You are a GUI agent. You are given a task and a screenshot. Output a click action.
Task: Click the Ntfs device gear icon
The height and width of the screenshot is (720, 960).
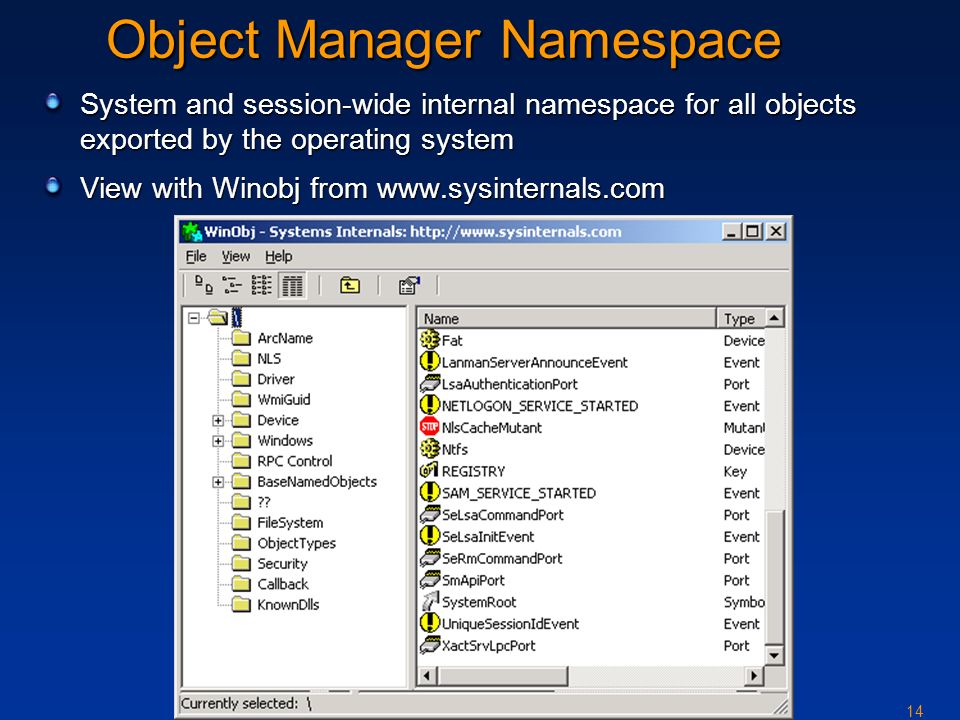coord(430,449)
